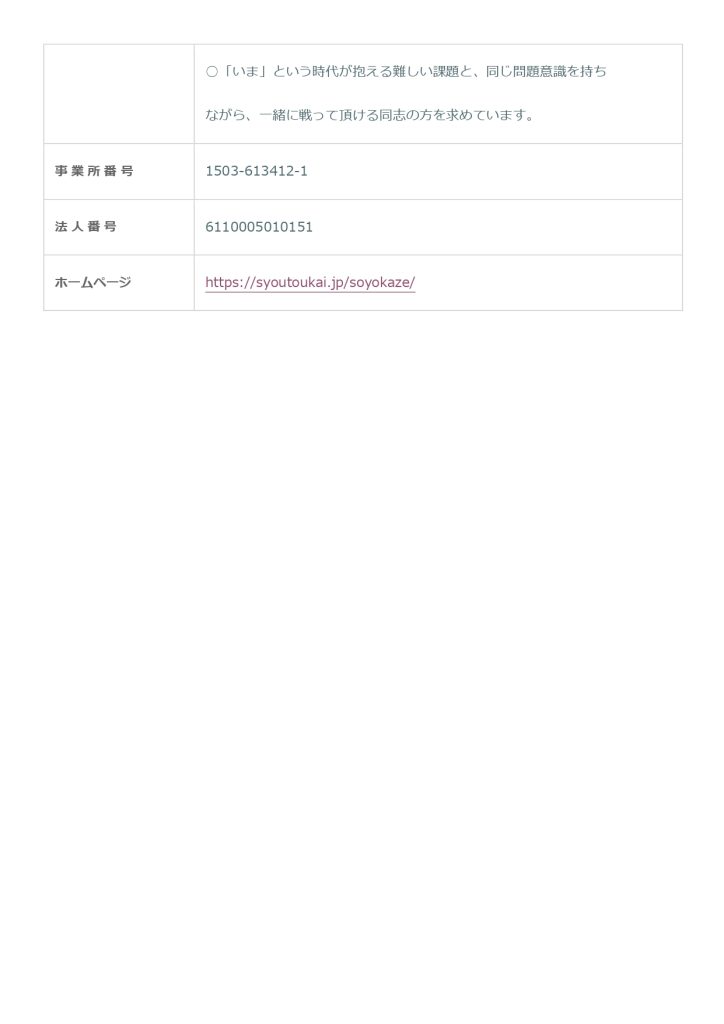
Task: Click the word 一緒に in the second line
Action: 279,115
